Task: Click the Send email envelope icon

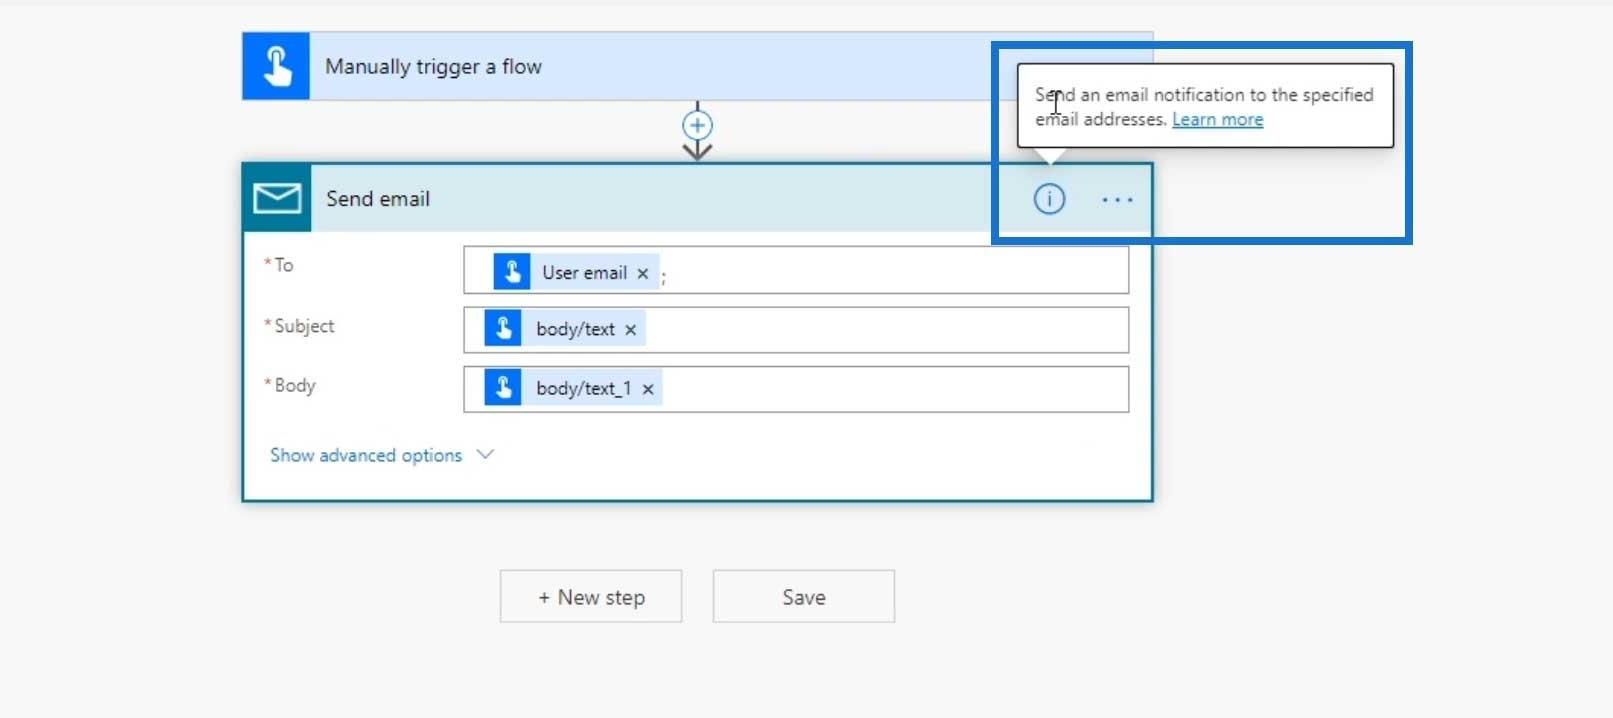Action: (277, 198)
